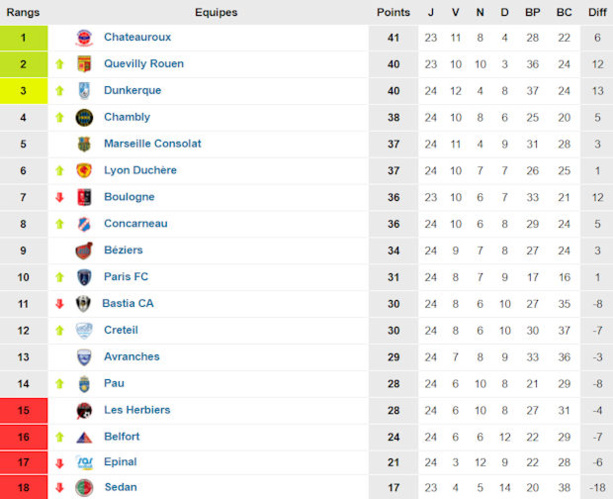Click the Dunkerque club badge
Image resolution: width=613 pixels, height=499 pixels.
(x=85, y=91)
